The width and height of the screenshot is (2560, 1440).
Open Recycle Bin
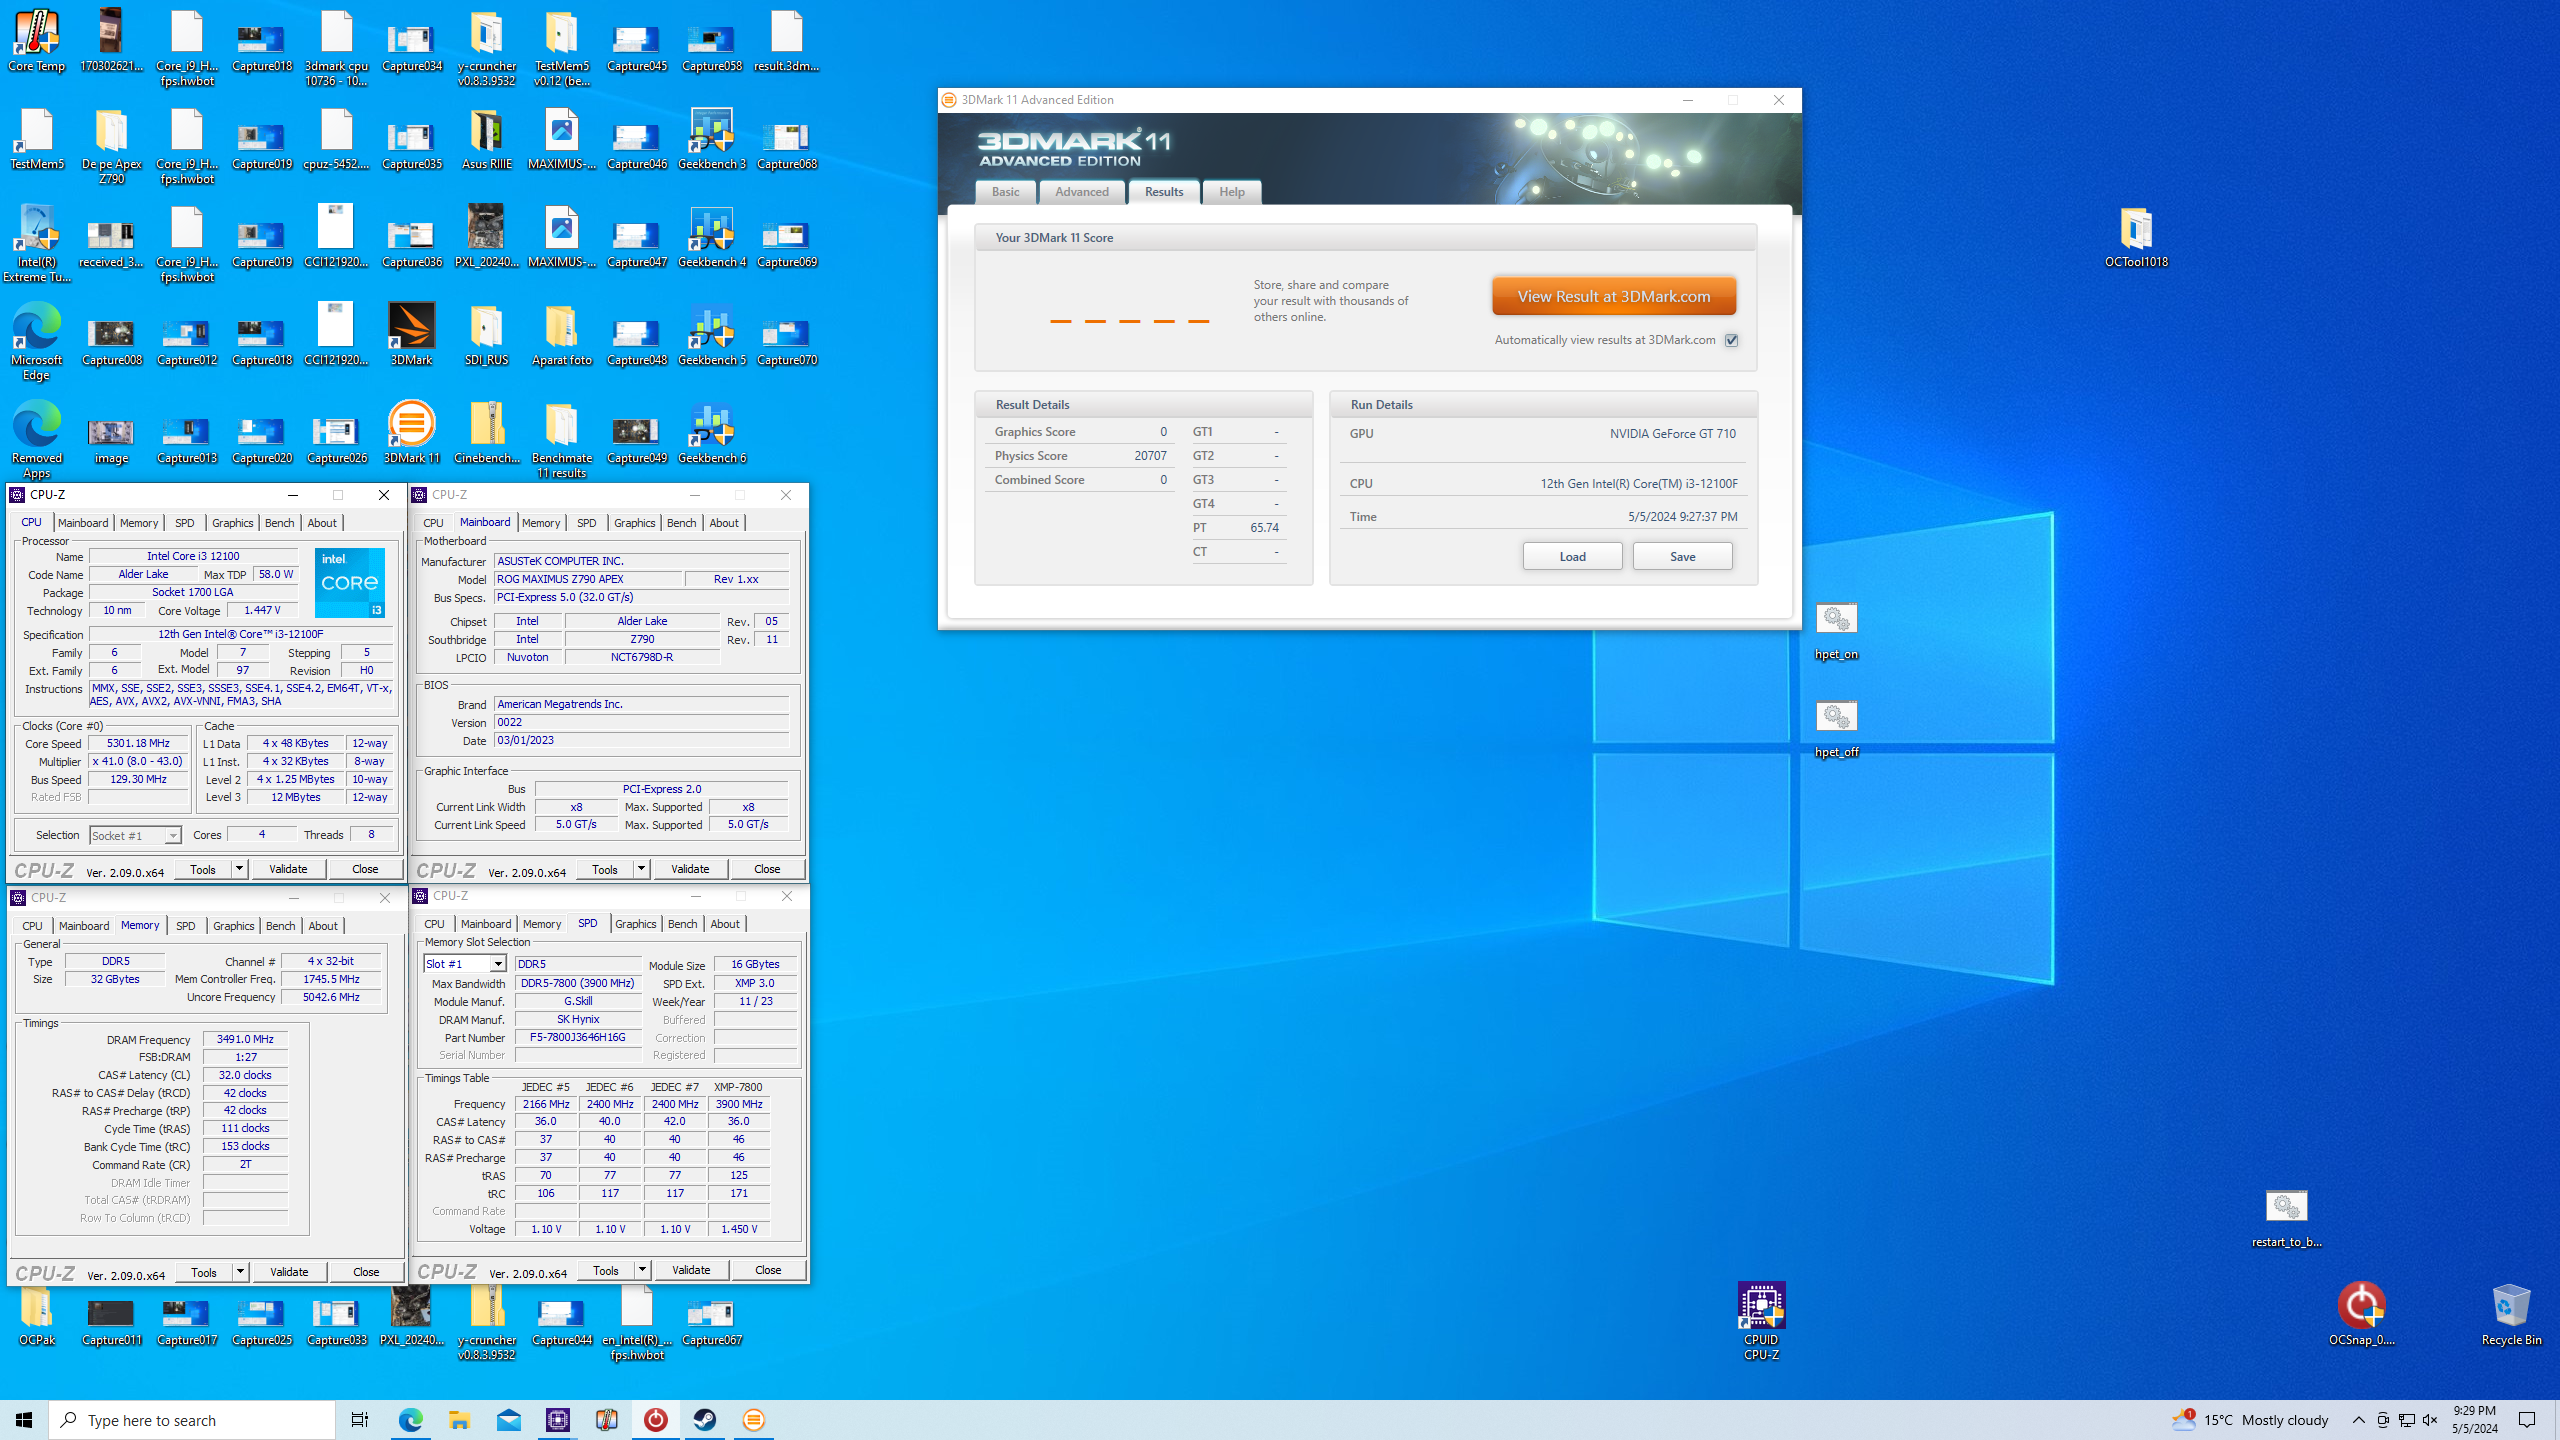tap(2511, 1313)
